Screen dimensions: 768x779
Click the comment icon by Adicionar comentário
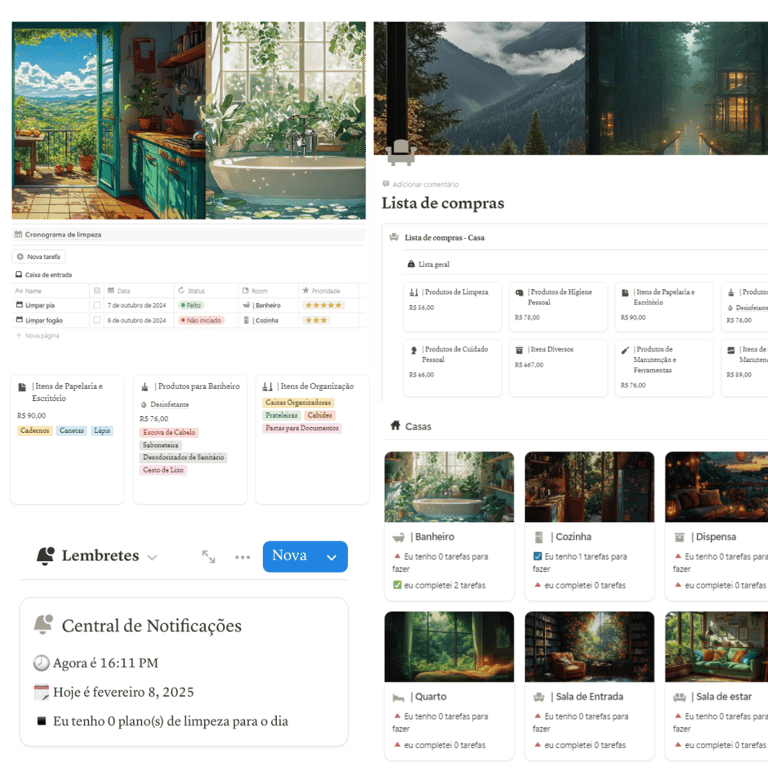[x=386, y=184]
